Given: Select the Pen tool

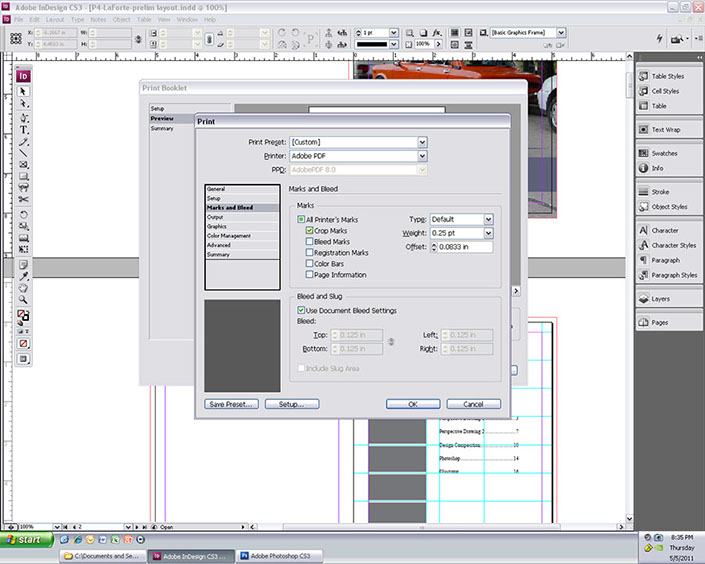Looking at the screenshot, I should [23, 118].
